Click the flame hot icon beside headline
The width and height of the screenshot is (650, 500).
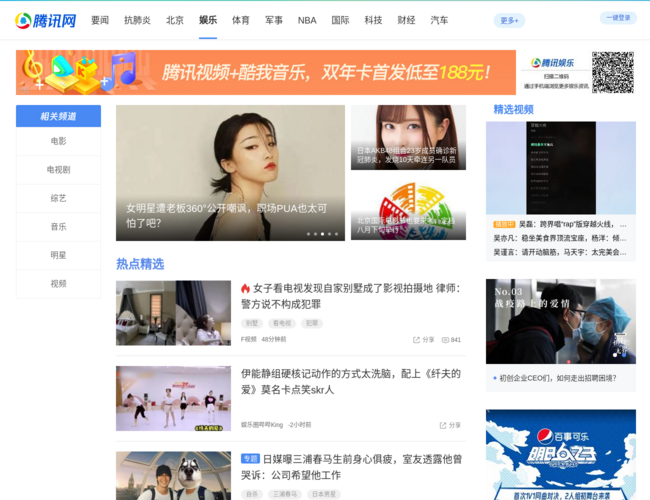point(245,289)
